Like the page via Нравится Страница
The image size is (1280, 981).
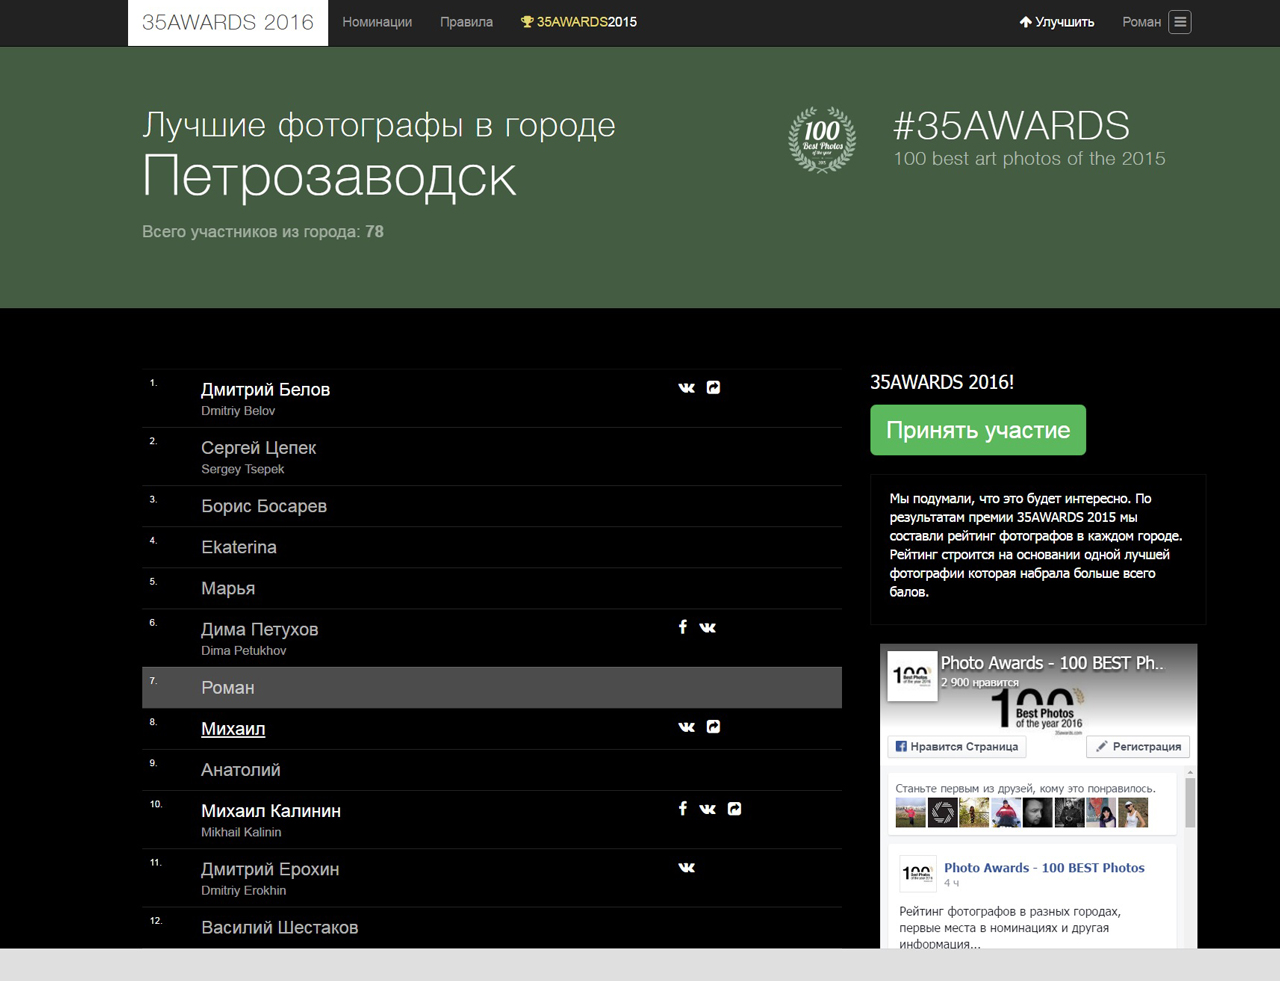957,747
